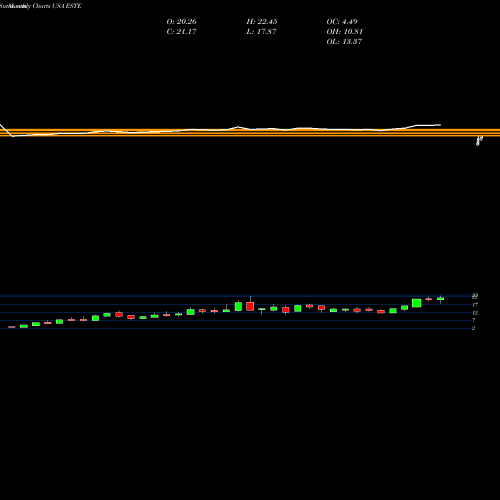This screenshot has height=500, width=500.
Task: Click the price axis label '17'
Action: coord(475,305)
